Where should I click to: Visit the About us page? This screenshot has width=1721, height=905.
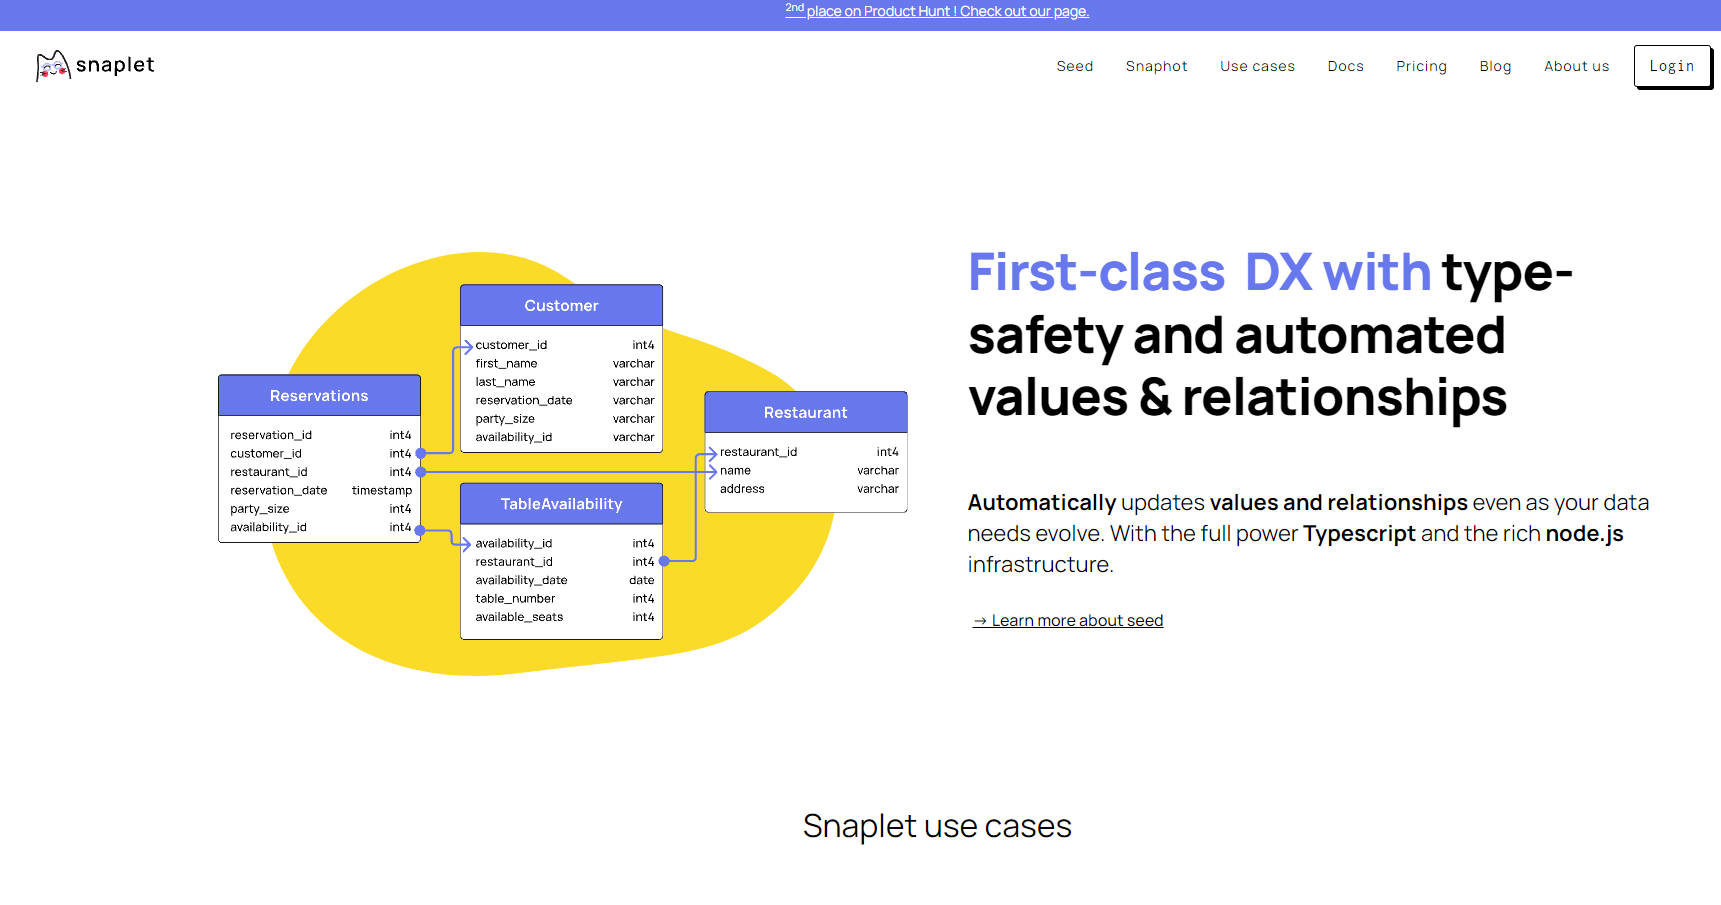tap(1576, 66)
